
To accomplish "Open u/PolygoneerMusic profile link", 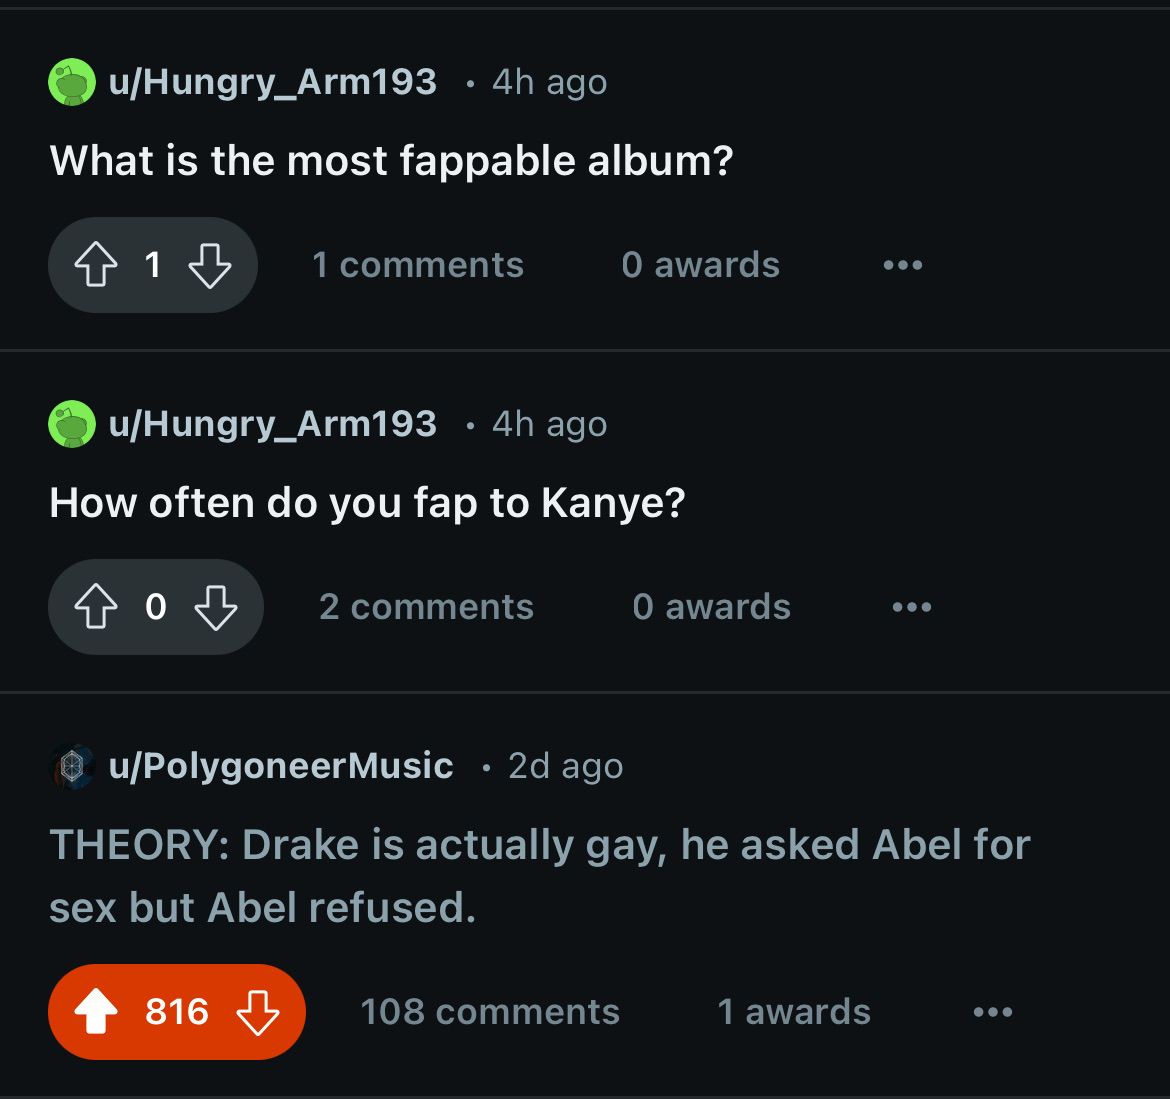I will (281, 767).
